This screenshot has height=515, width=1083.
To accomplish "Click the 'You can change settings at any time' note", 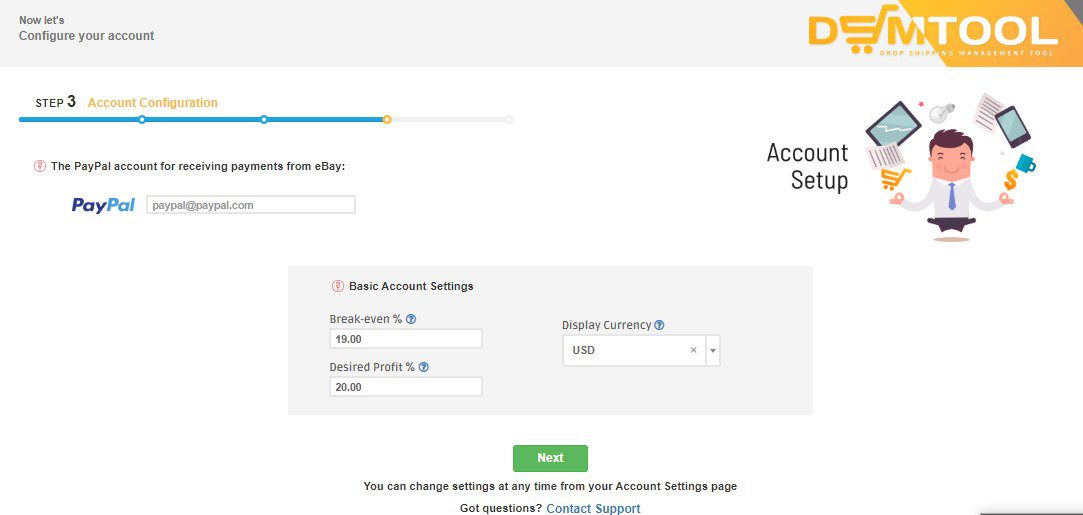I will coord(550,486).
